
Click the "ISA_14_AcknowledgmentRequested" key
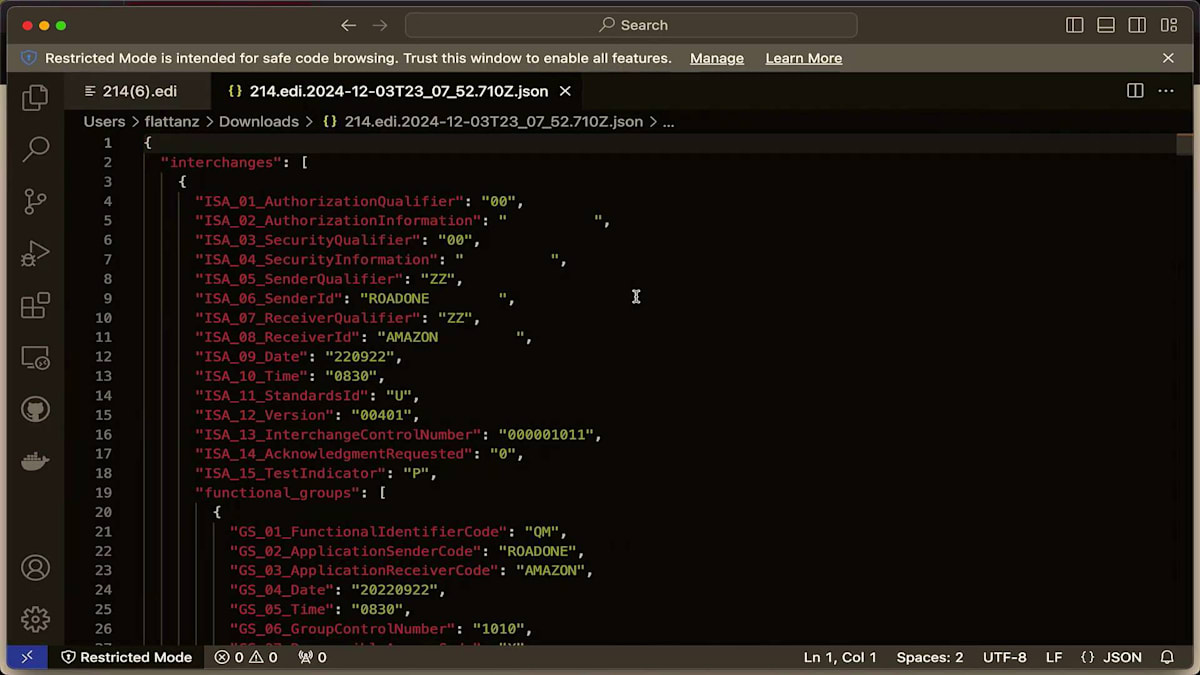(334, 454)
